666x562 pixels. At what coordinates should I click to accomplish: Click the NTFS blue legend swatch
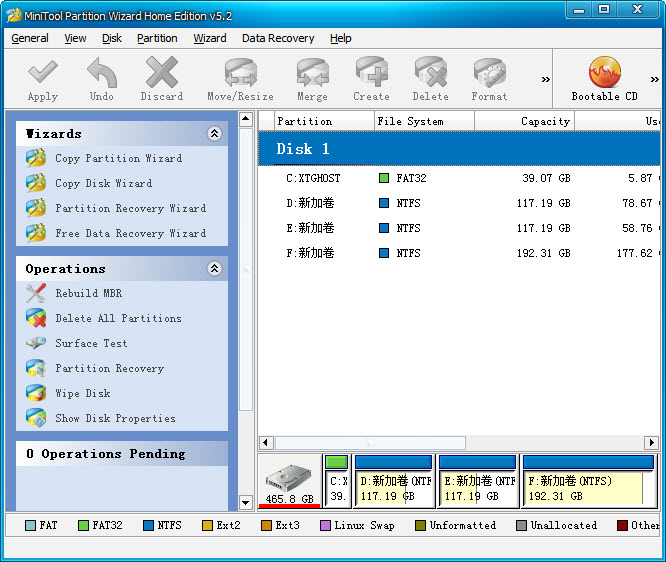click(x=148, y=525)
